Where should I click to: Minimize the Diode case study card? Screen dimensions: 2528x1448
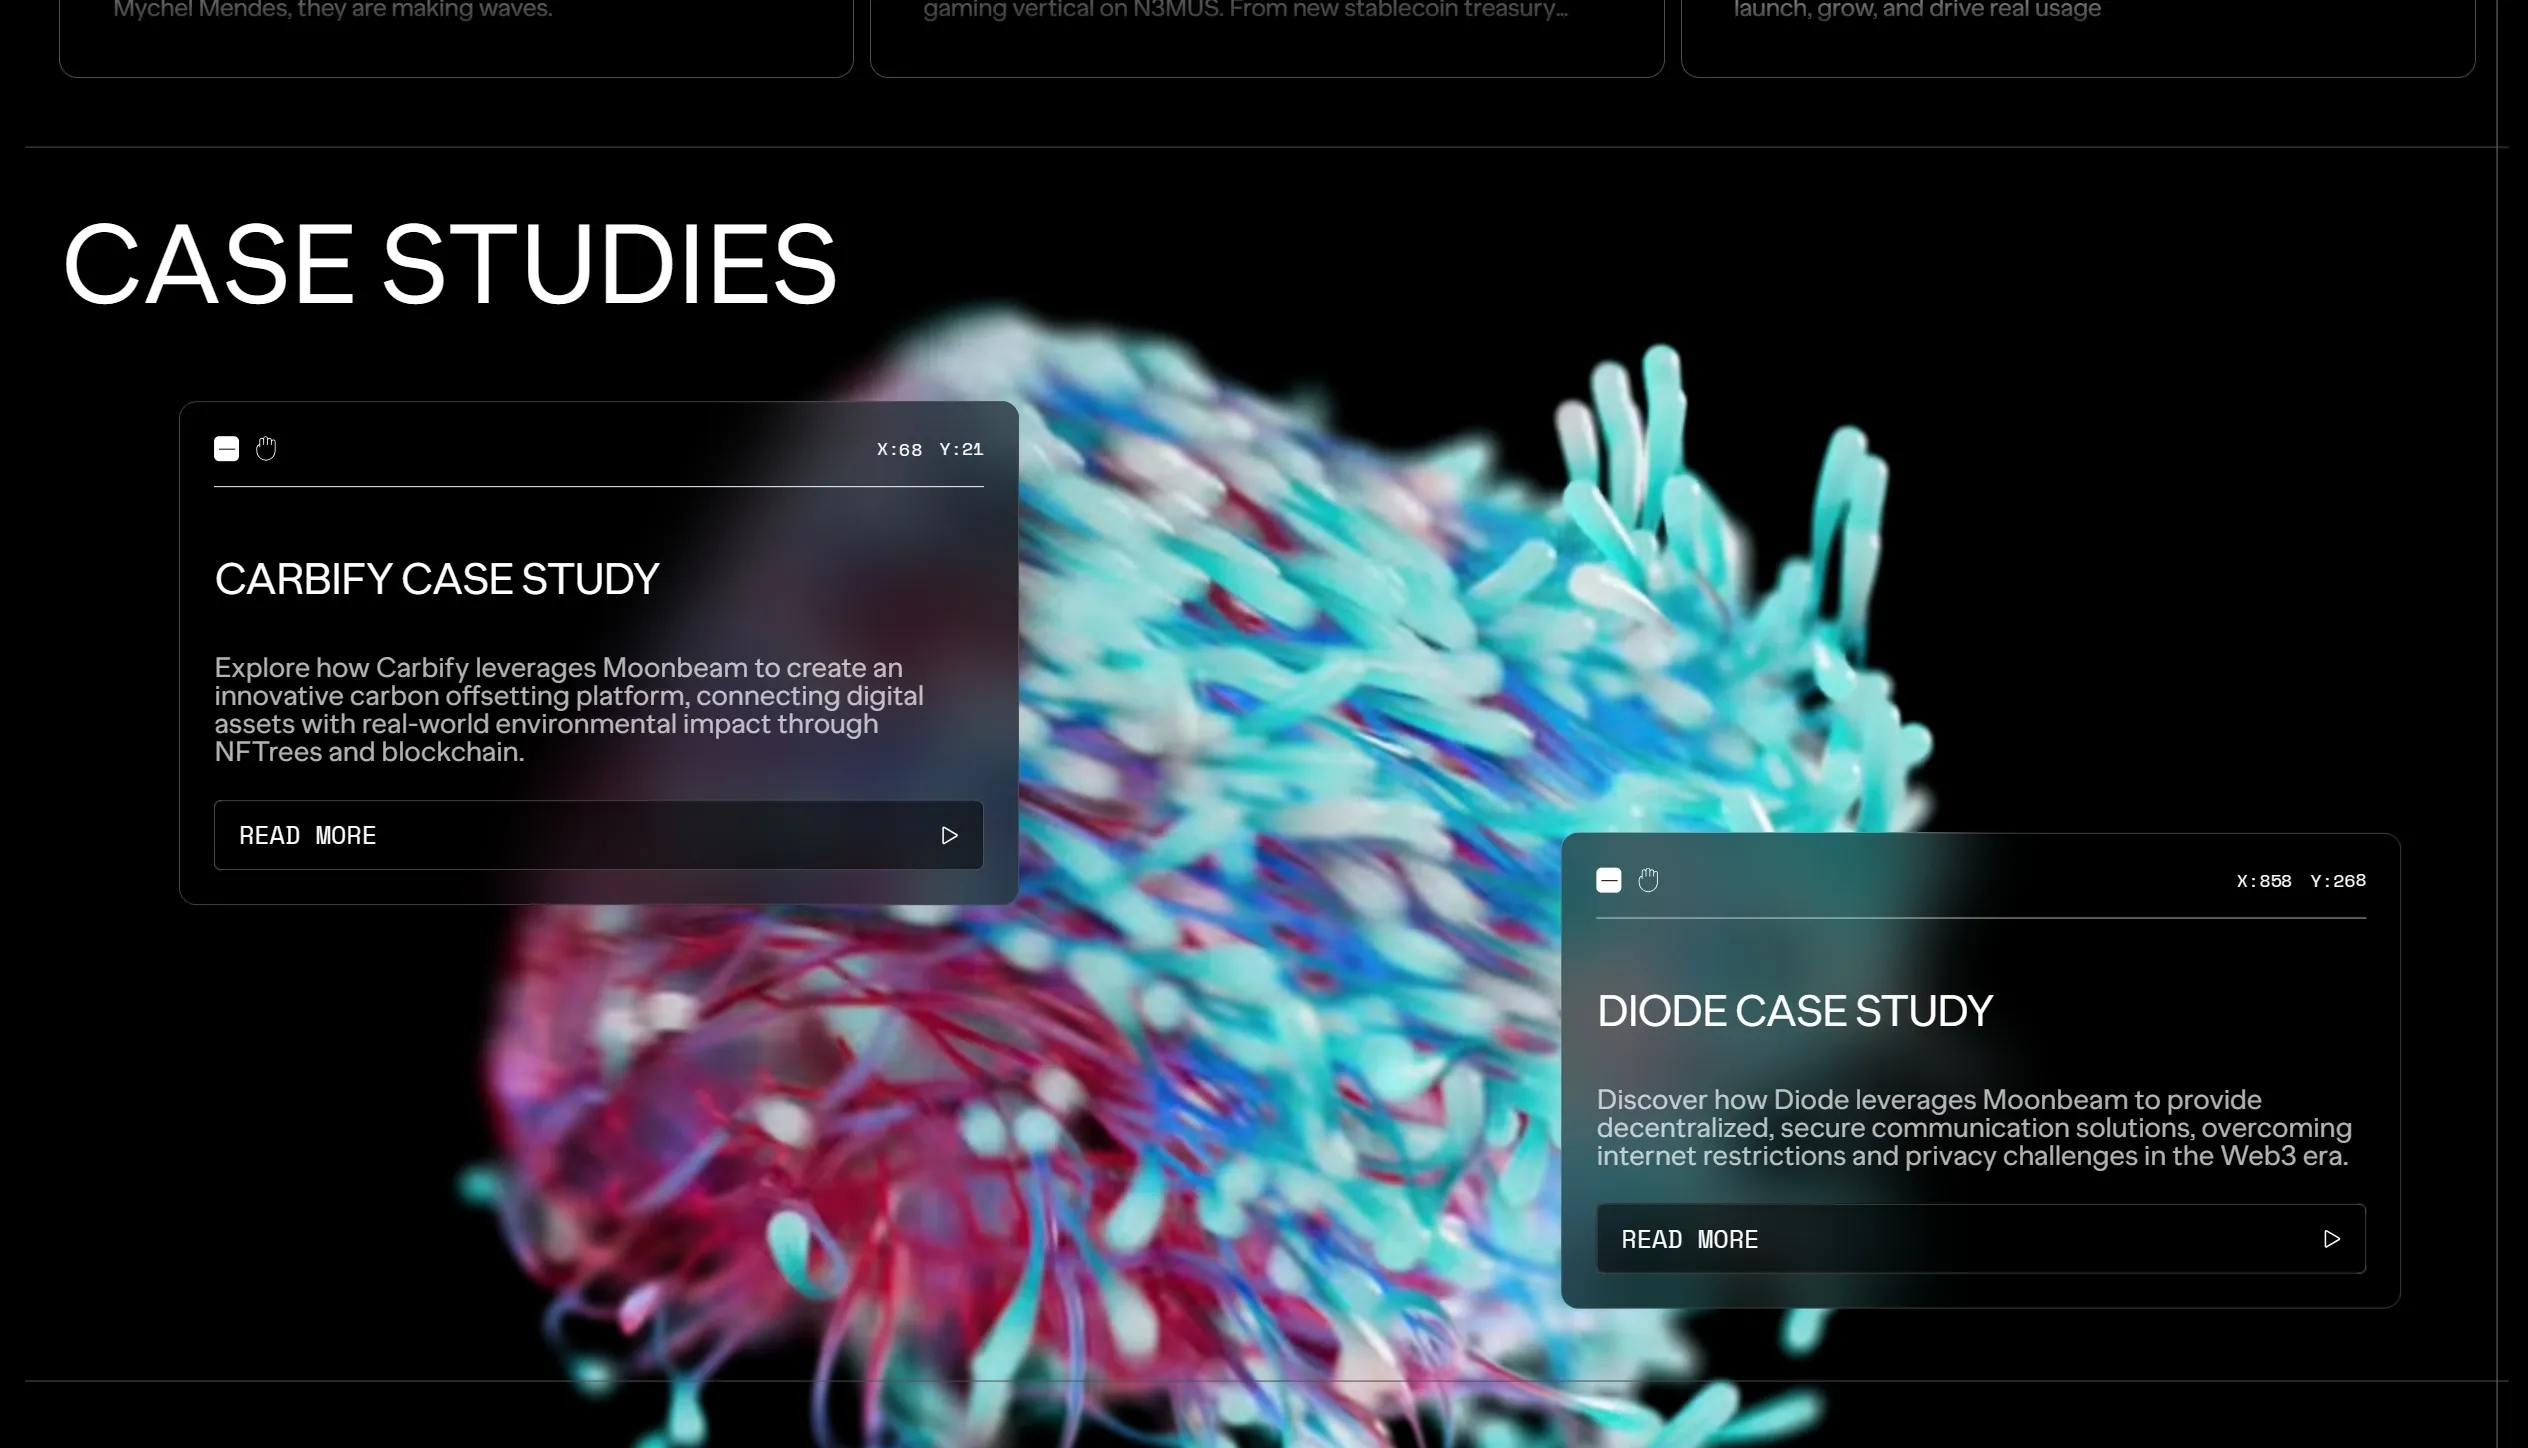coord(1609,880)
